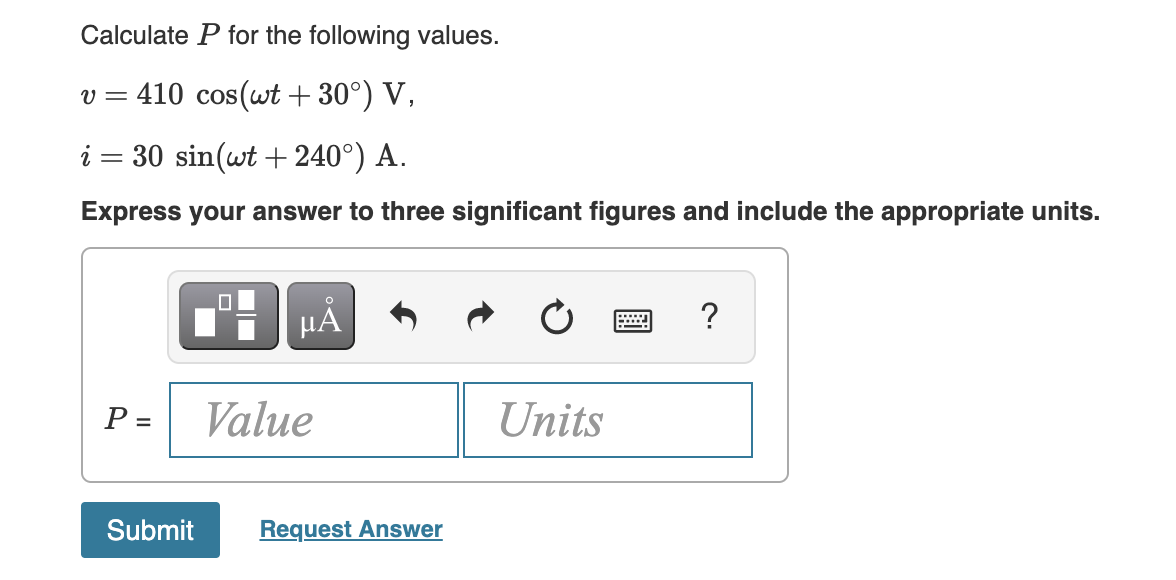Reset the answer with the circular arrow icon
Image resolution: width=1176 pixels, height=580 pixels.
[556, 315]
